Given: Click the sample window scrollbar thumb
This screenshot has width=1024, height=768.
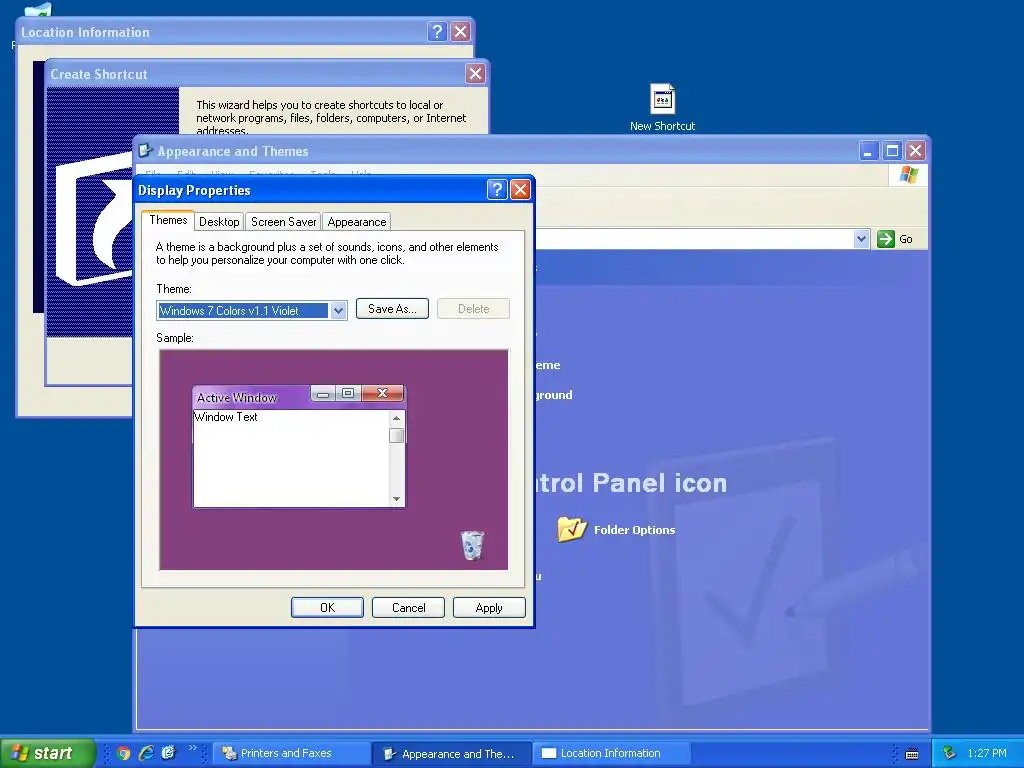Looking at the screenshot, I should [396, 435].
